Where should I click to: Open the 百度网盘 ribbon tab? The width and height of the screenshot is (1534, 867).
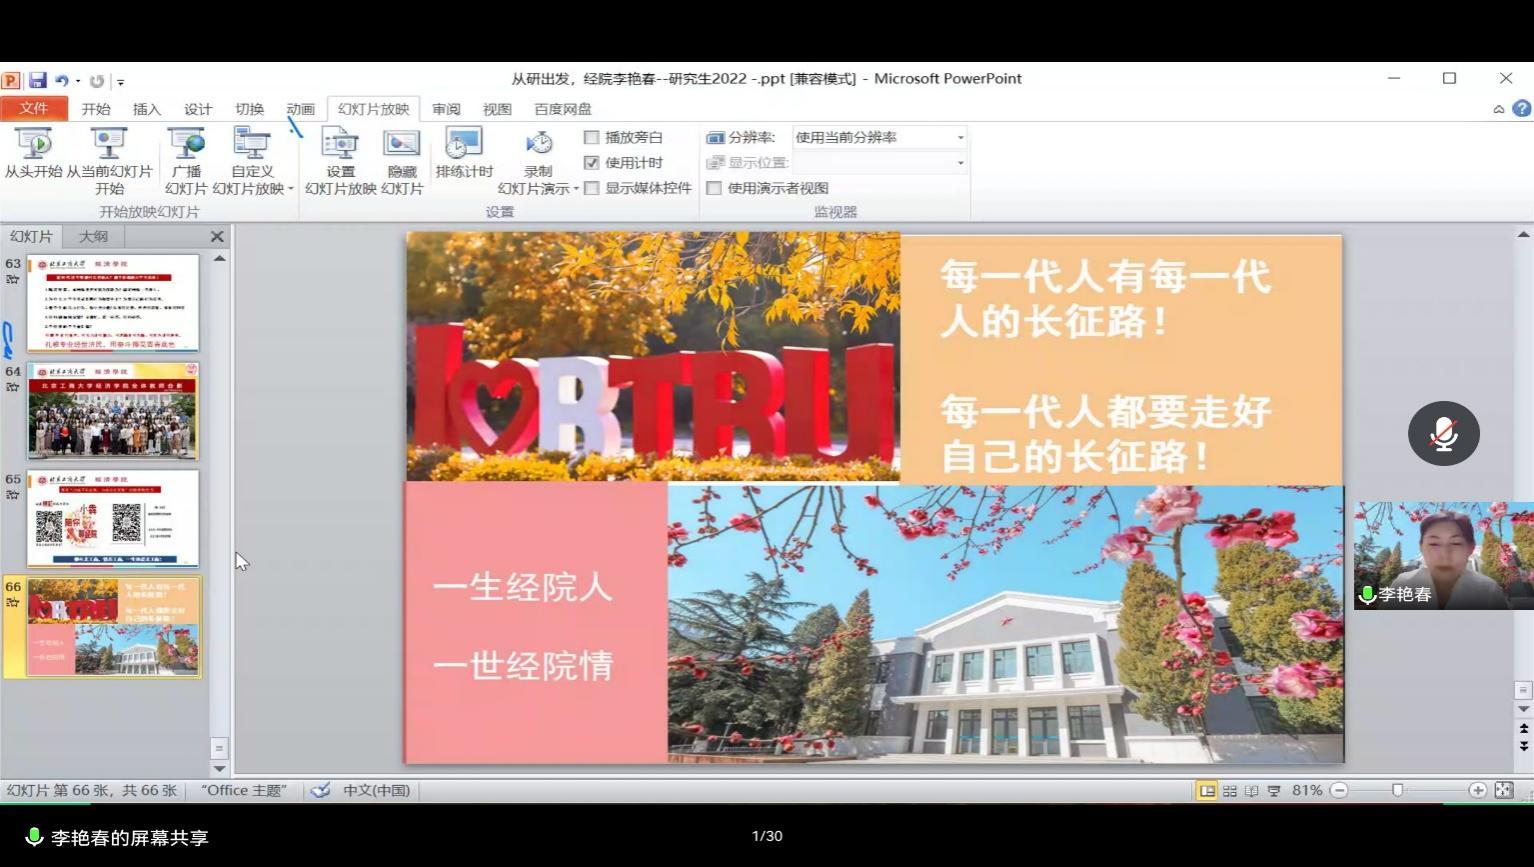563,109
